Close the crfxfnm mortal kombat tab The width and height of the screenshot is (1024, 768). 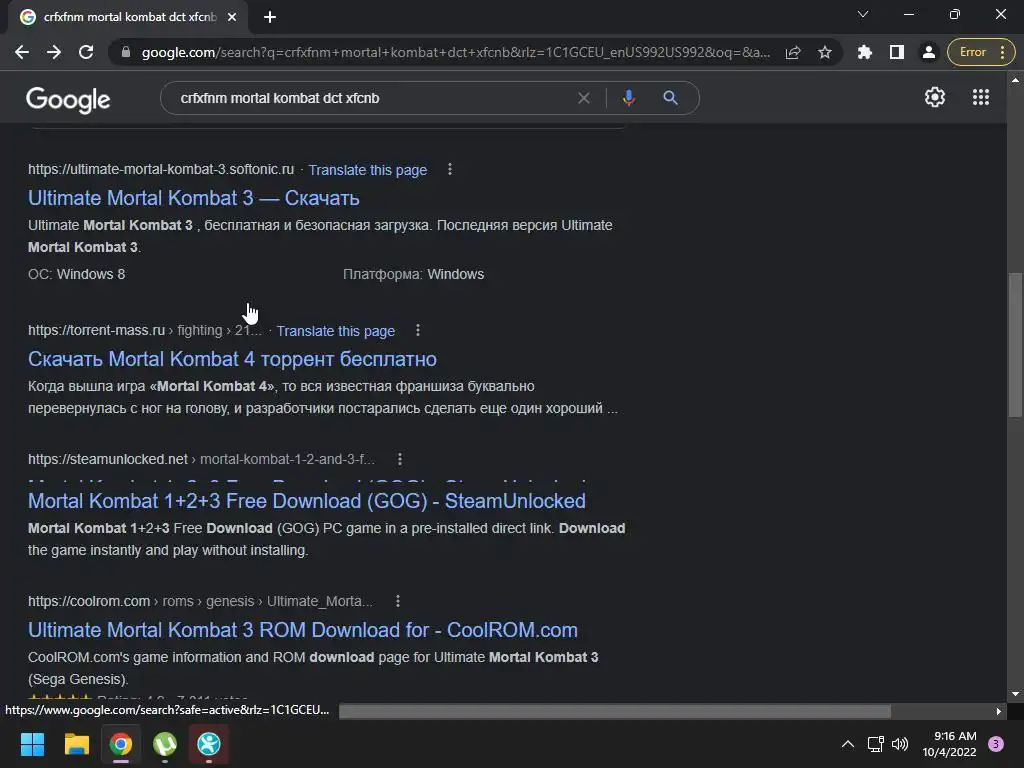tap(232, 17)
